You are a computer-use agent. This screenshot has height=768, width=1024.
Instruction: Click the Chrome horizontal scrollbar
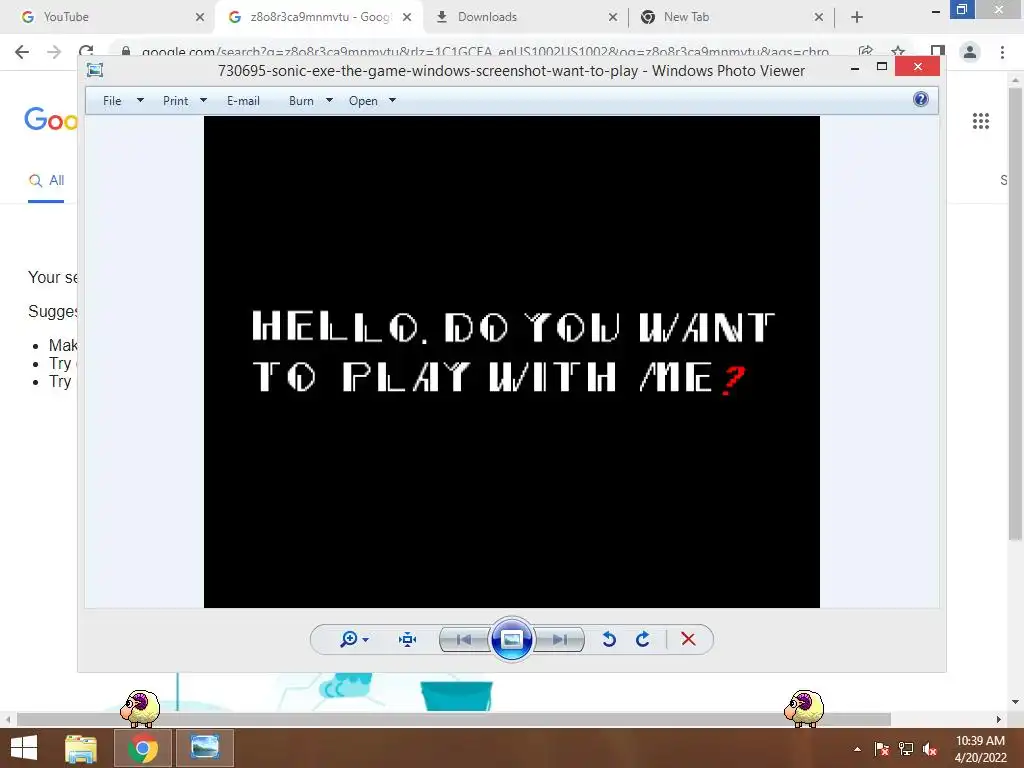pos(454,719)
